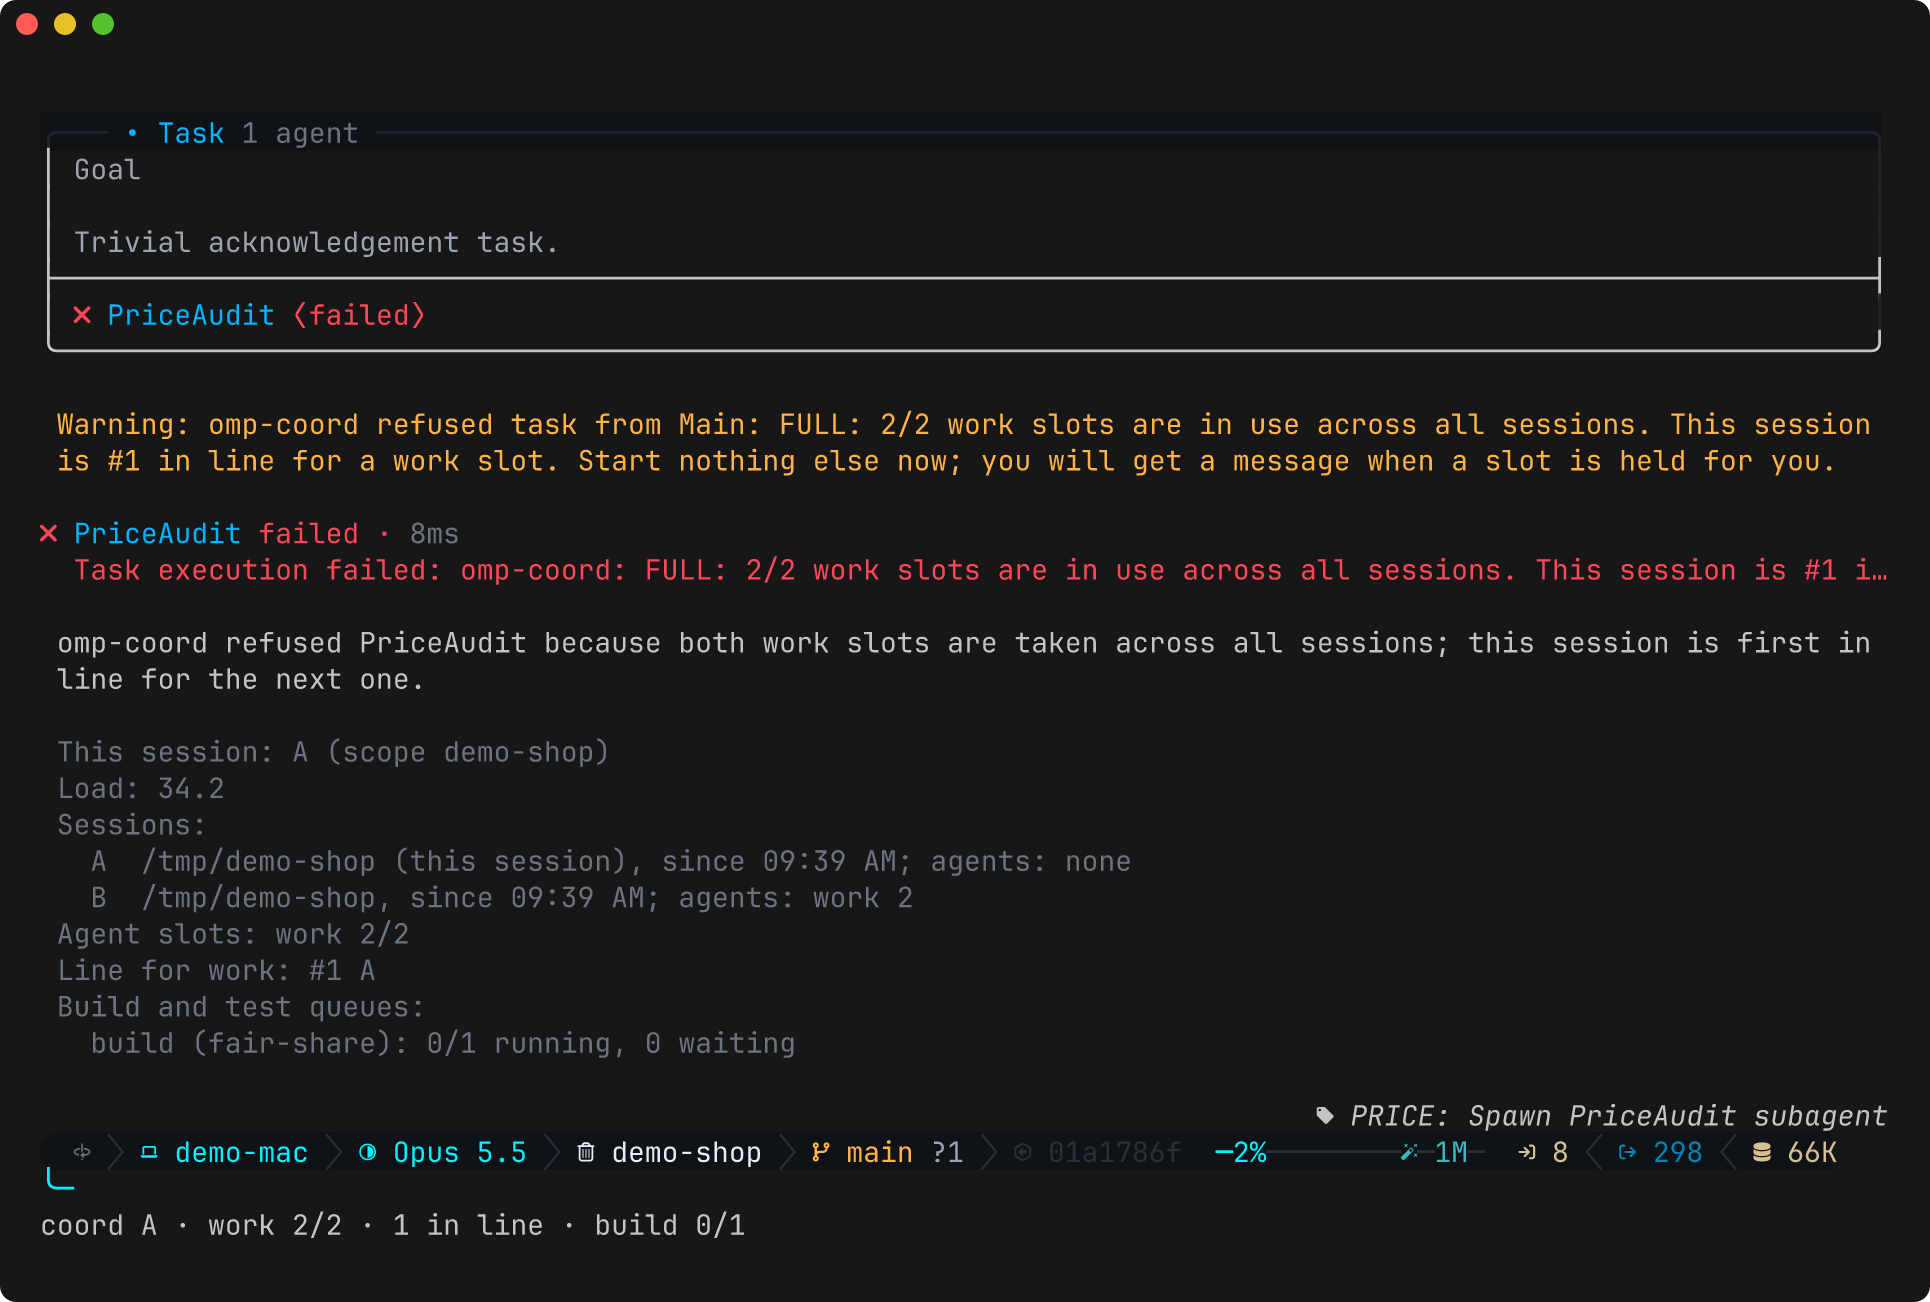Screen dimensions: 1930x1302
Task: Click 'PRICE: Spawn PriceAudit subagent' label
Action: pyautogui.click(x=1618, y=1115)
